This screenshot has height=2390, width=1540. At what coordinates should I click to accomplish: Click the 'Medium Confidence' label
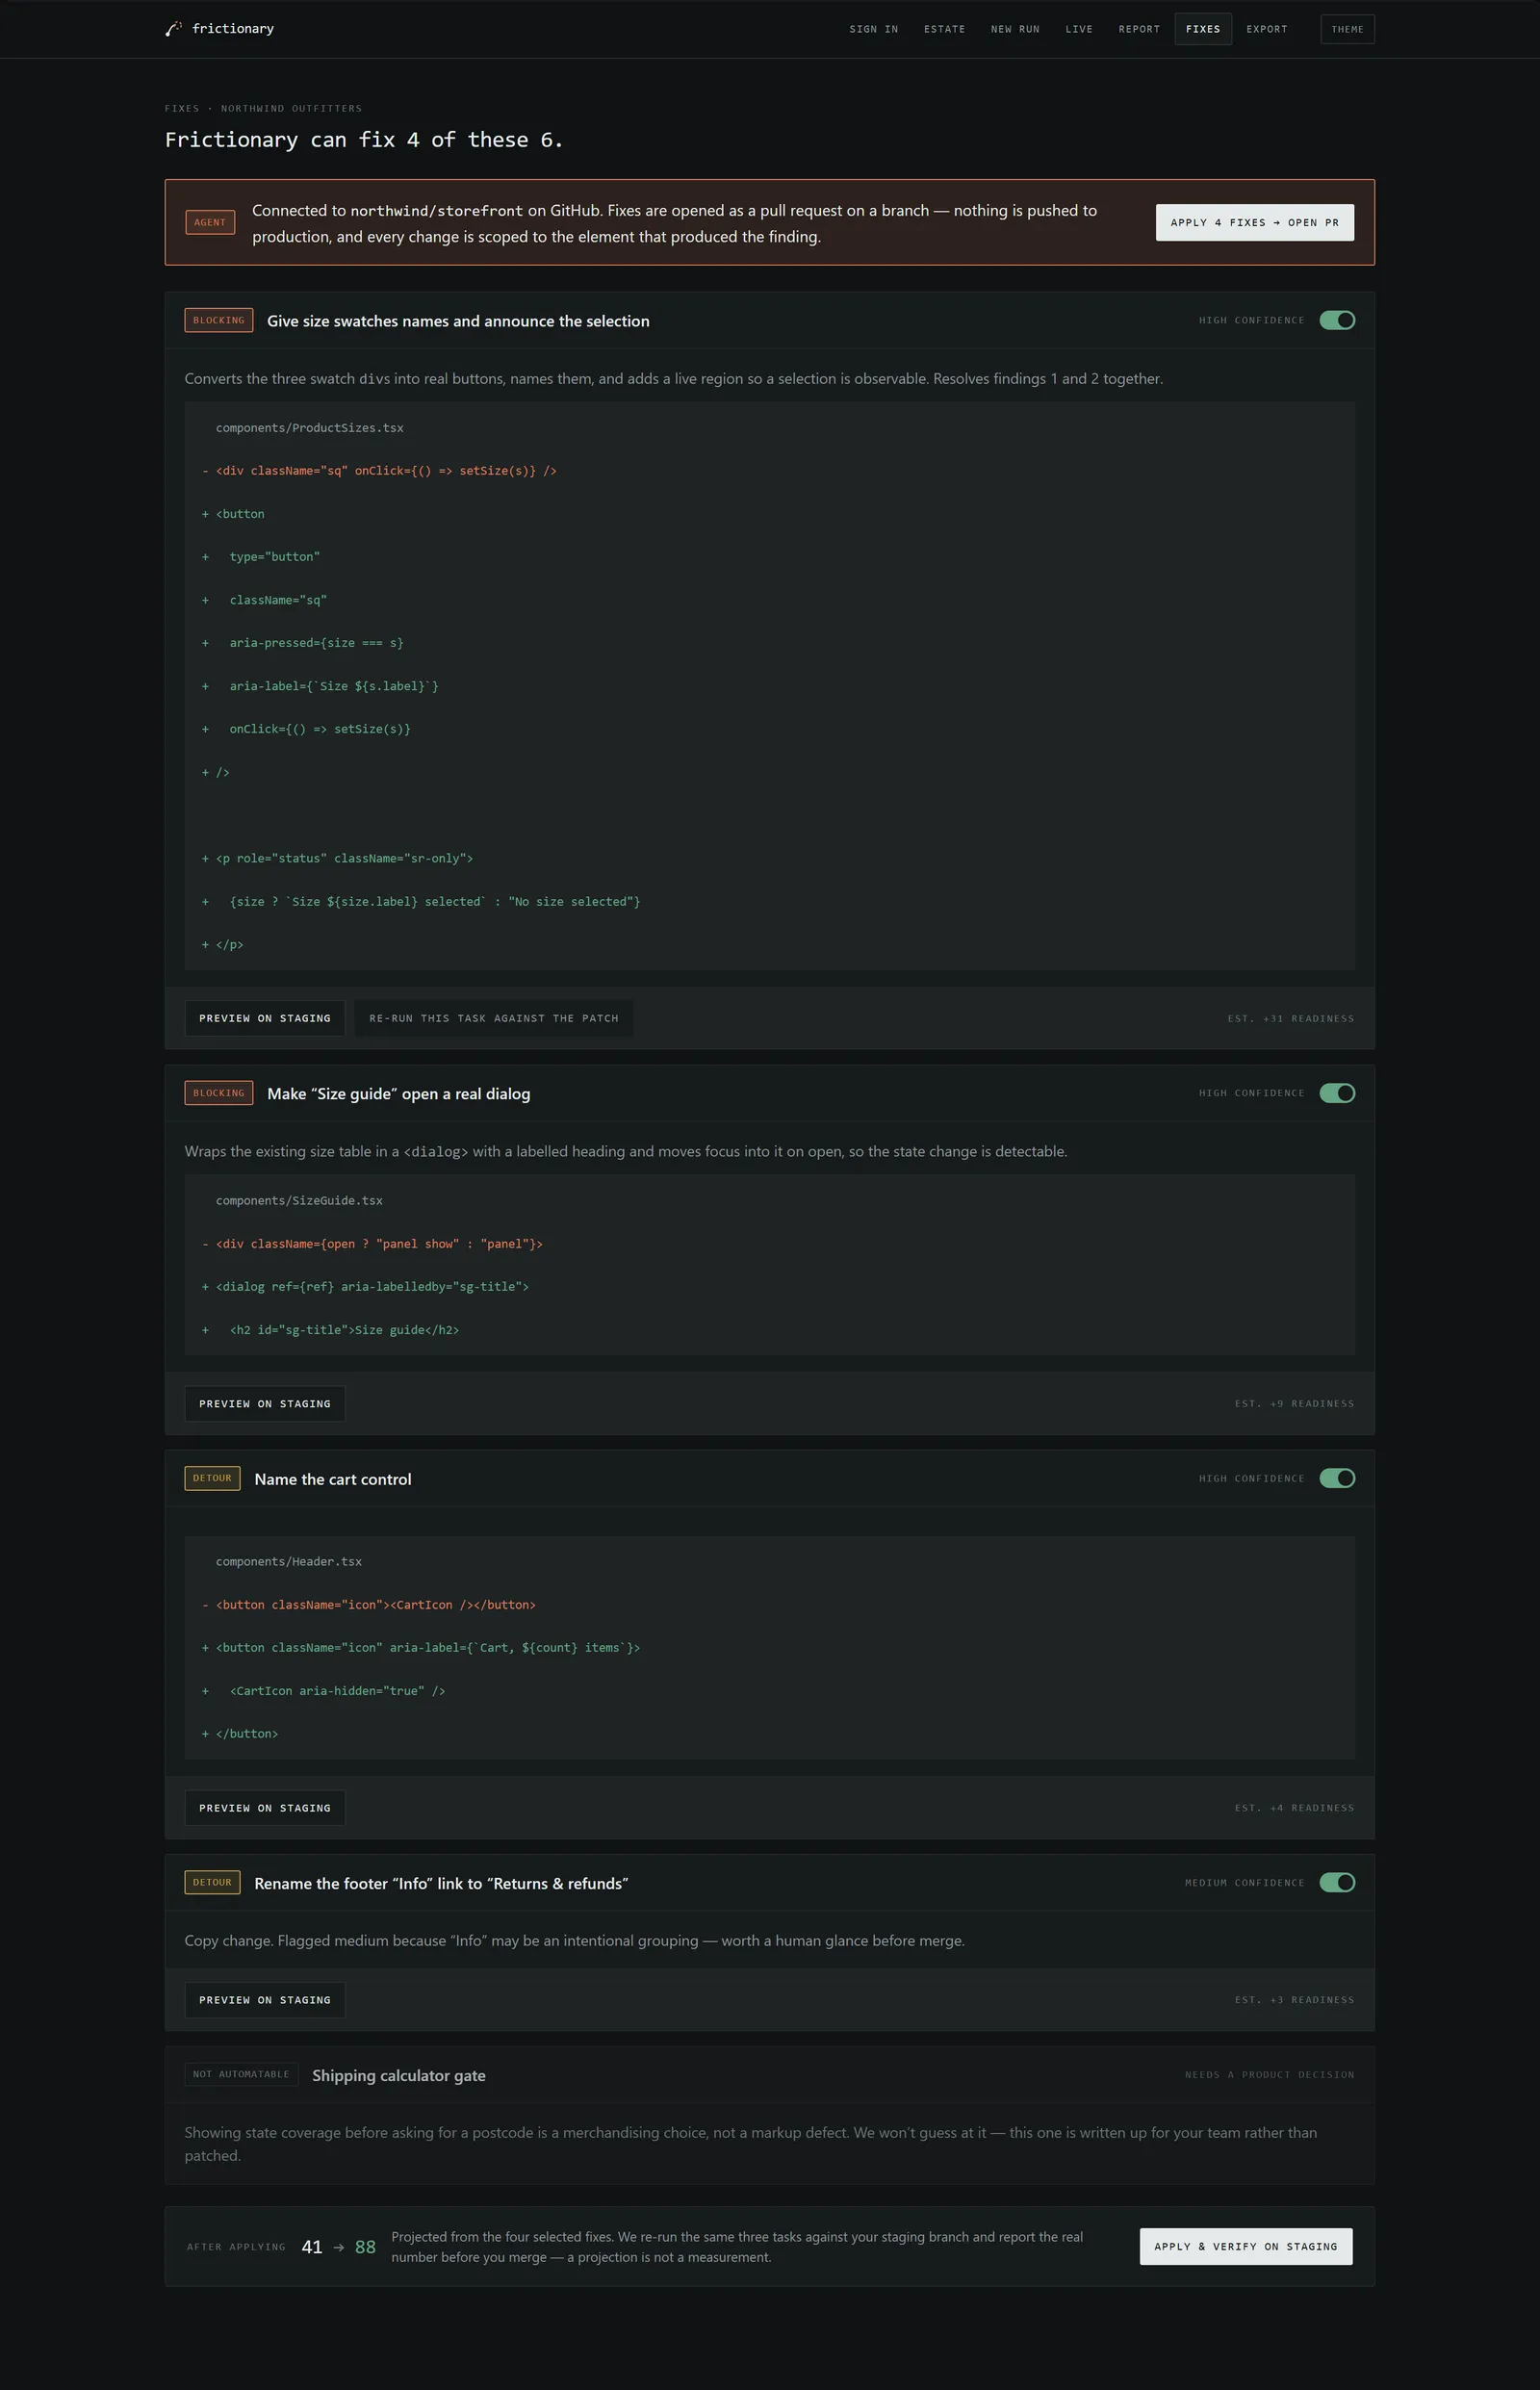[1245, 1882]
